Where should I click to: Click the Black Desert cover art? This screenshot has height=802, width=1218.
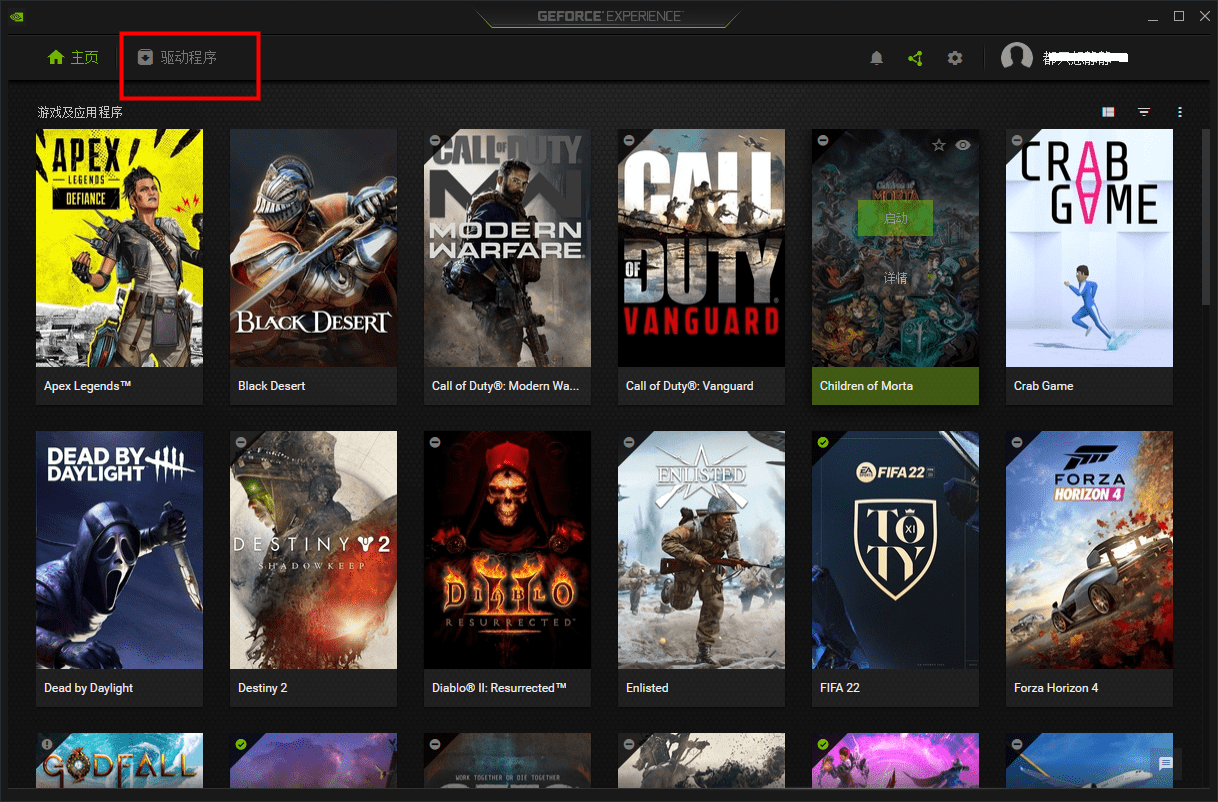click(313, 248)
